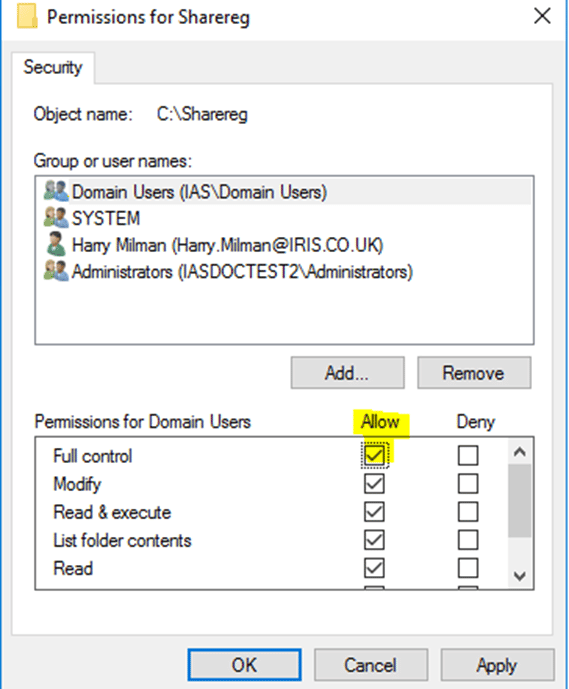569x689 pixels.
Task: Toggle Allow checkbox for Read & execute
Action: (374, 512)
